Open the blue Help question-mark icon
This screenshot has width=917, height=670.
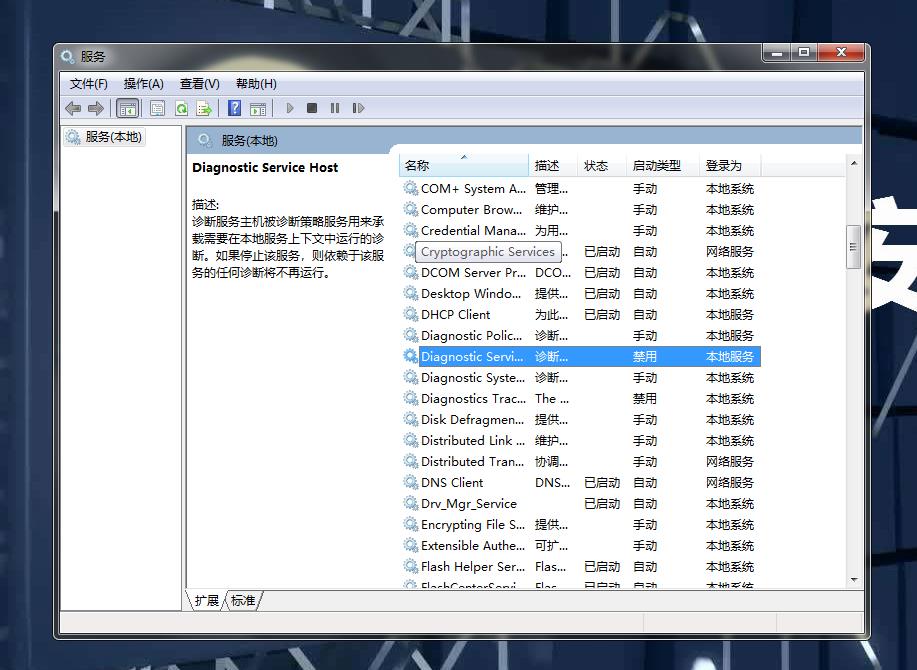(235, 108)
